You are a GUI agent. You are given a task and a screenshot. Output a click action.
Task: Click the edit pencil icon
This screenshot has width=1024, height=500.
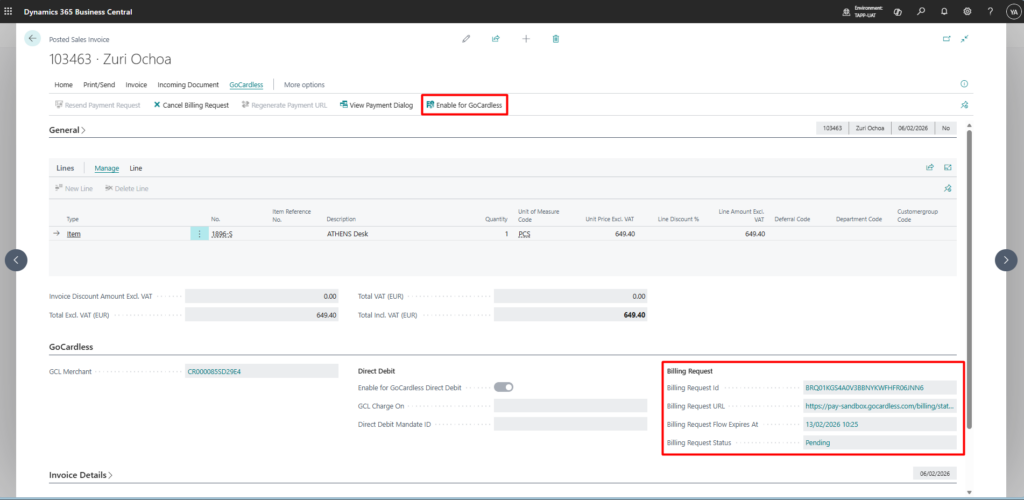click(465, 38)
